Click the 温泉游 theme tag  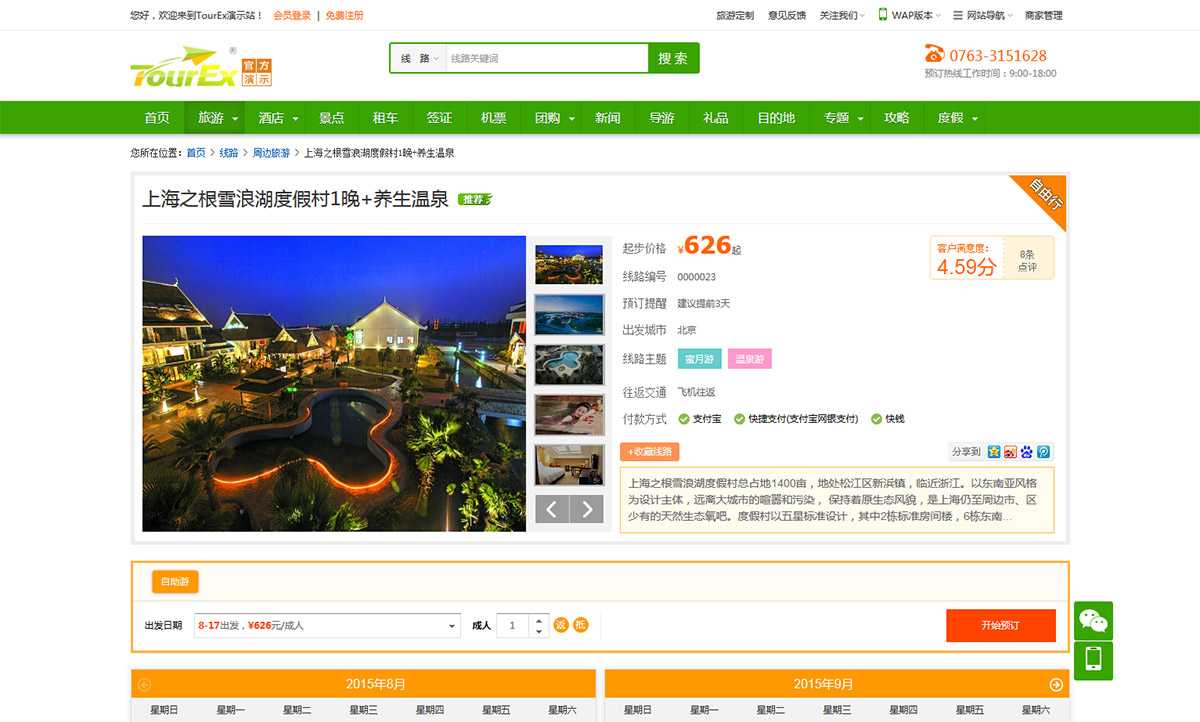pos(749,359)
